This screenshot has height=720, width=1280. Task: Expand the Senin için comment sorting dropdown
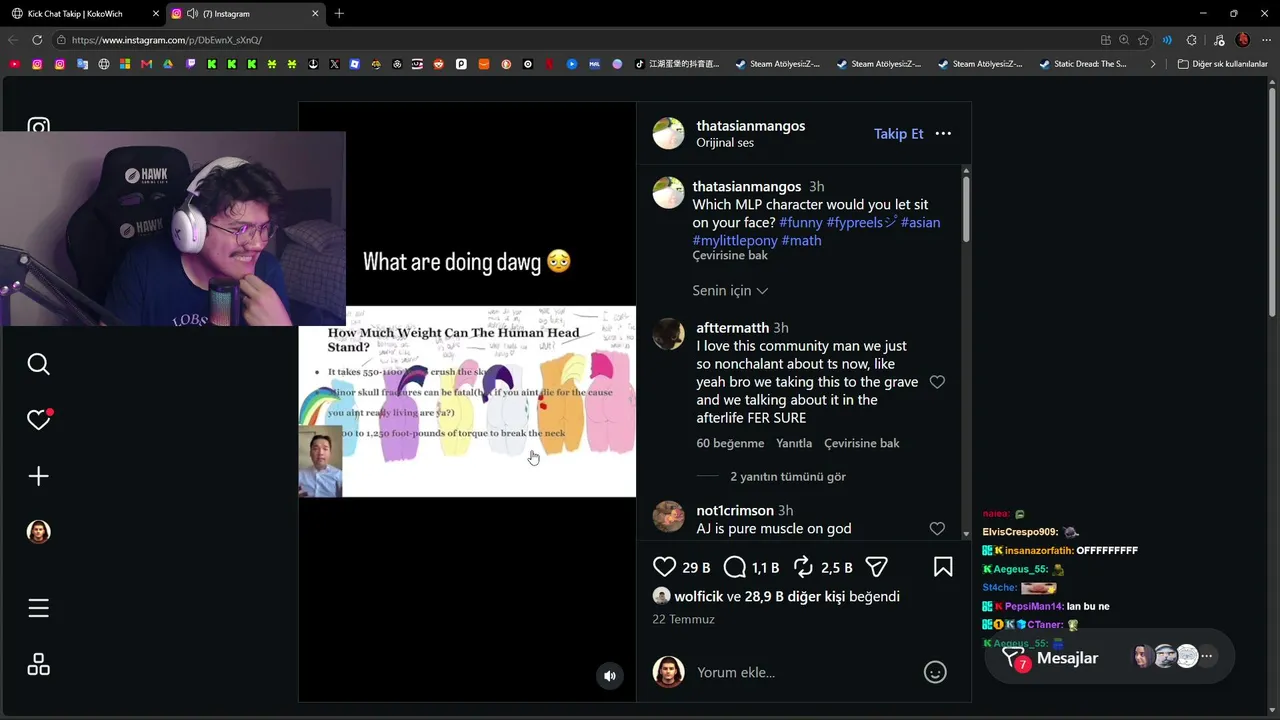[x=730, y=291]
